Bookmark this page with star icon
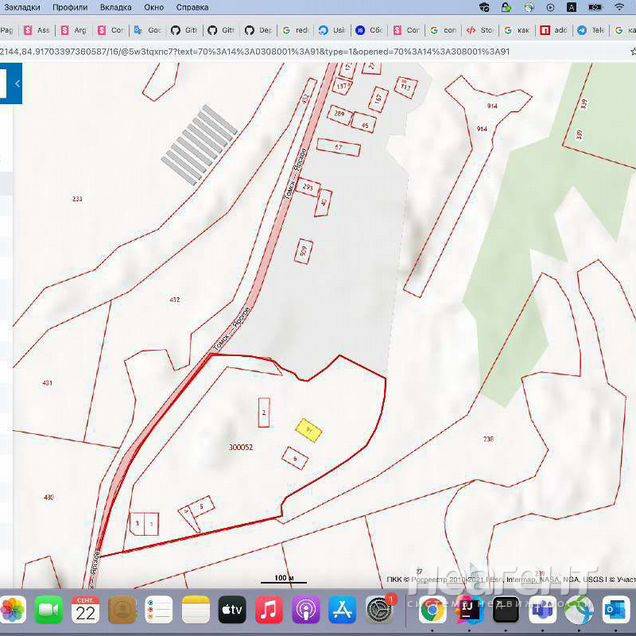 pos(632,51)
